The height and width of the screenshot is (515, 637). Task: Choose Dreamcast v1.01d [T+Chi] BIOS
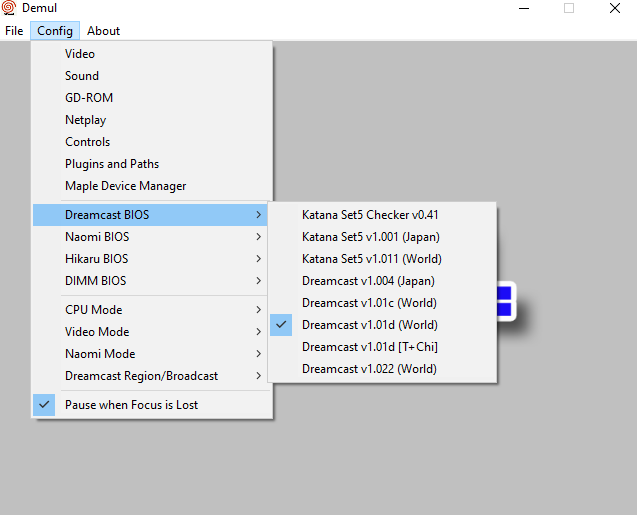click(x=369, y=347)
